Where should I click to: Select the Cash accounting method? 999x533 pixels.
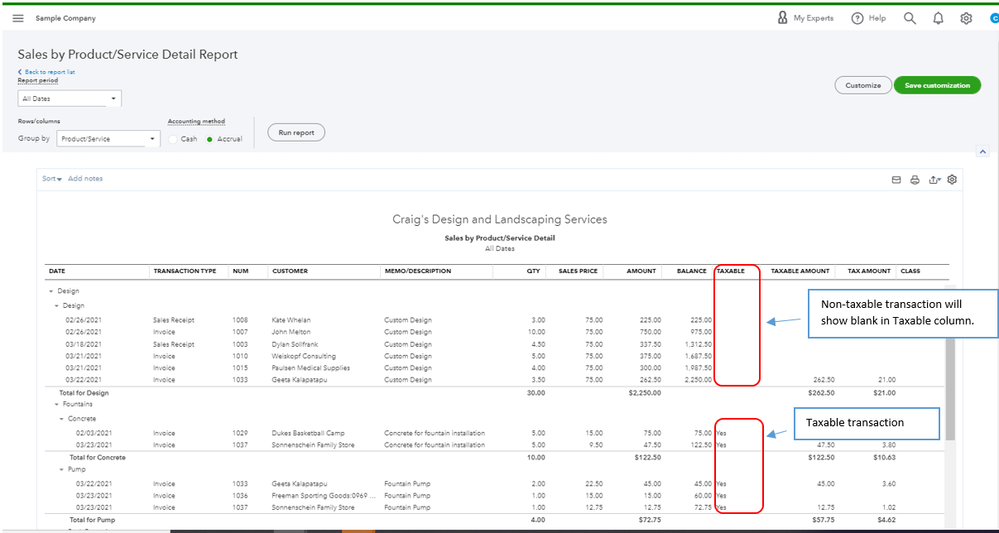click(173, 139)
